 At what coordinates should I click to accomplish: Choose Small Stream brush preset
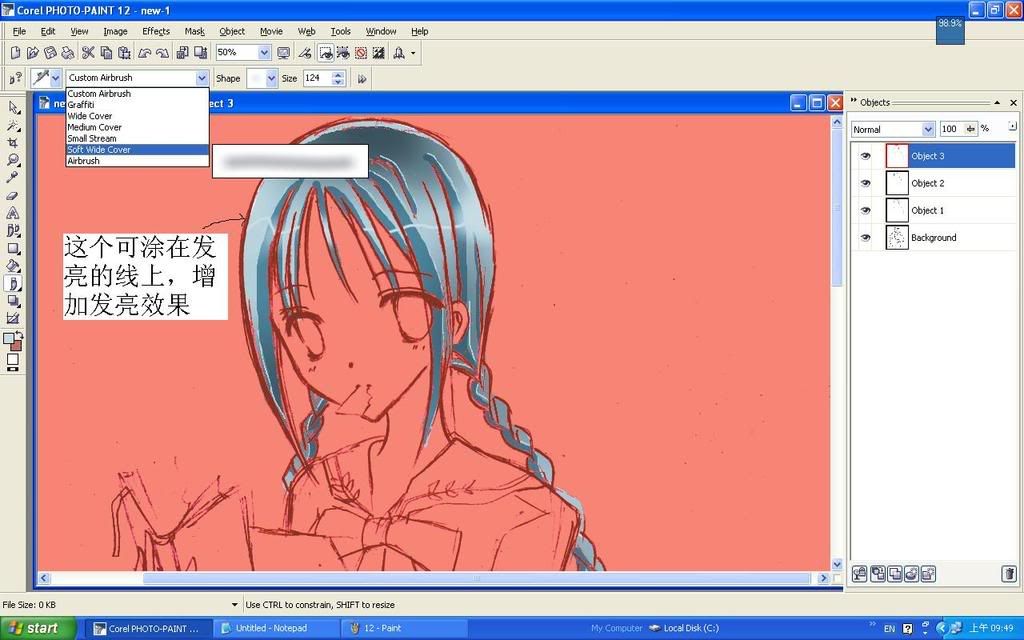(x=92, y=138)
